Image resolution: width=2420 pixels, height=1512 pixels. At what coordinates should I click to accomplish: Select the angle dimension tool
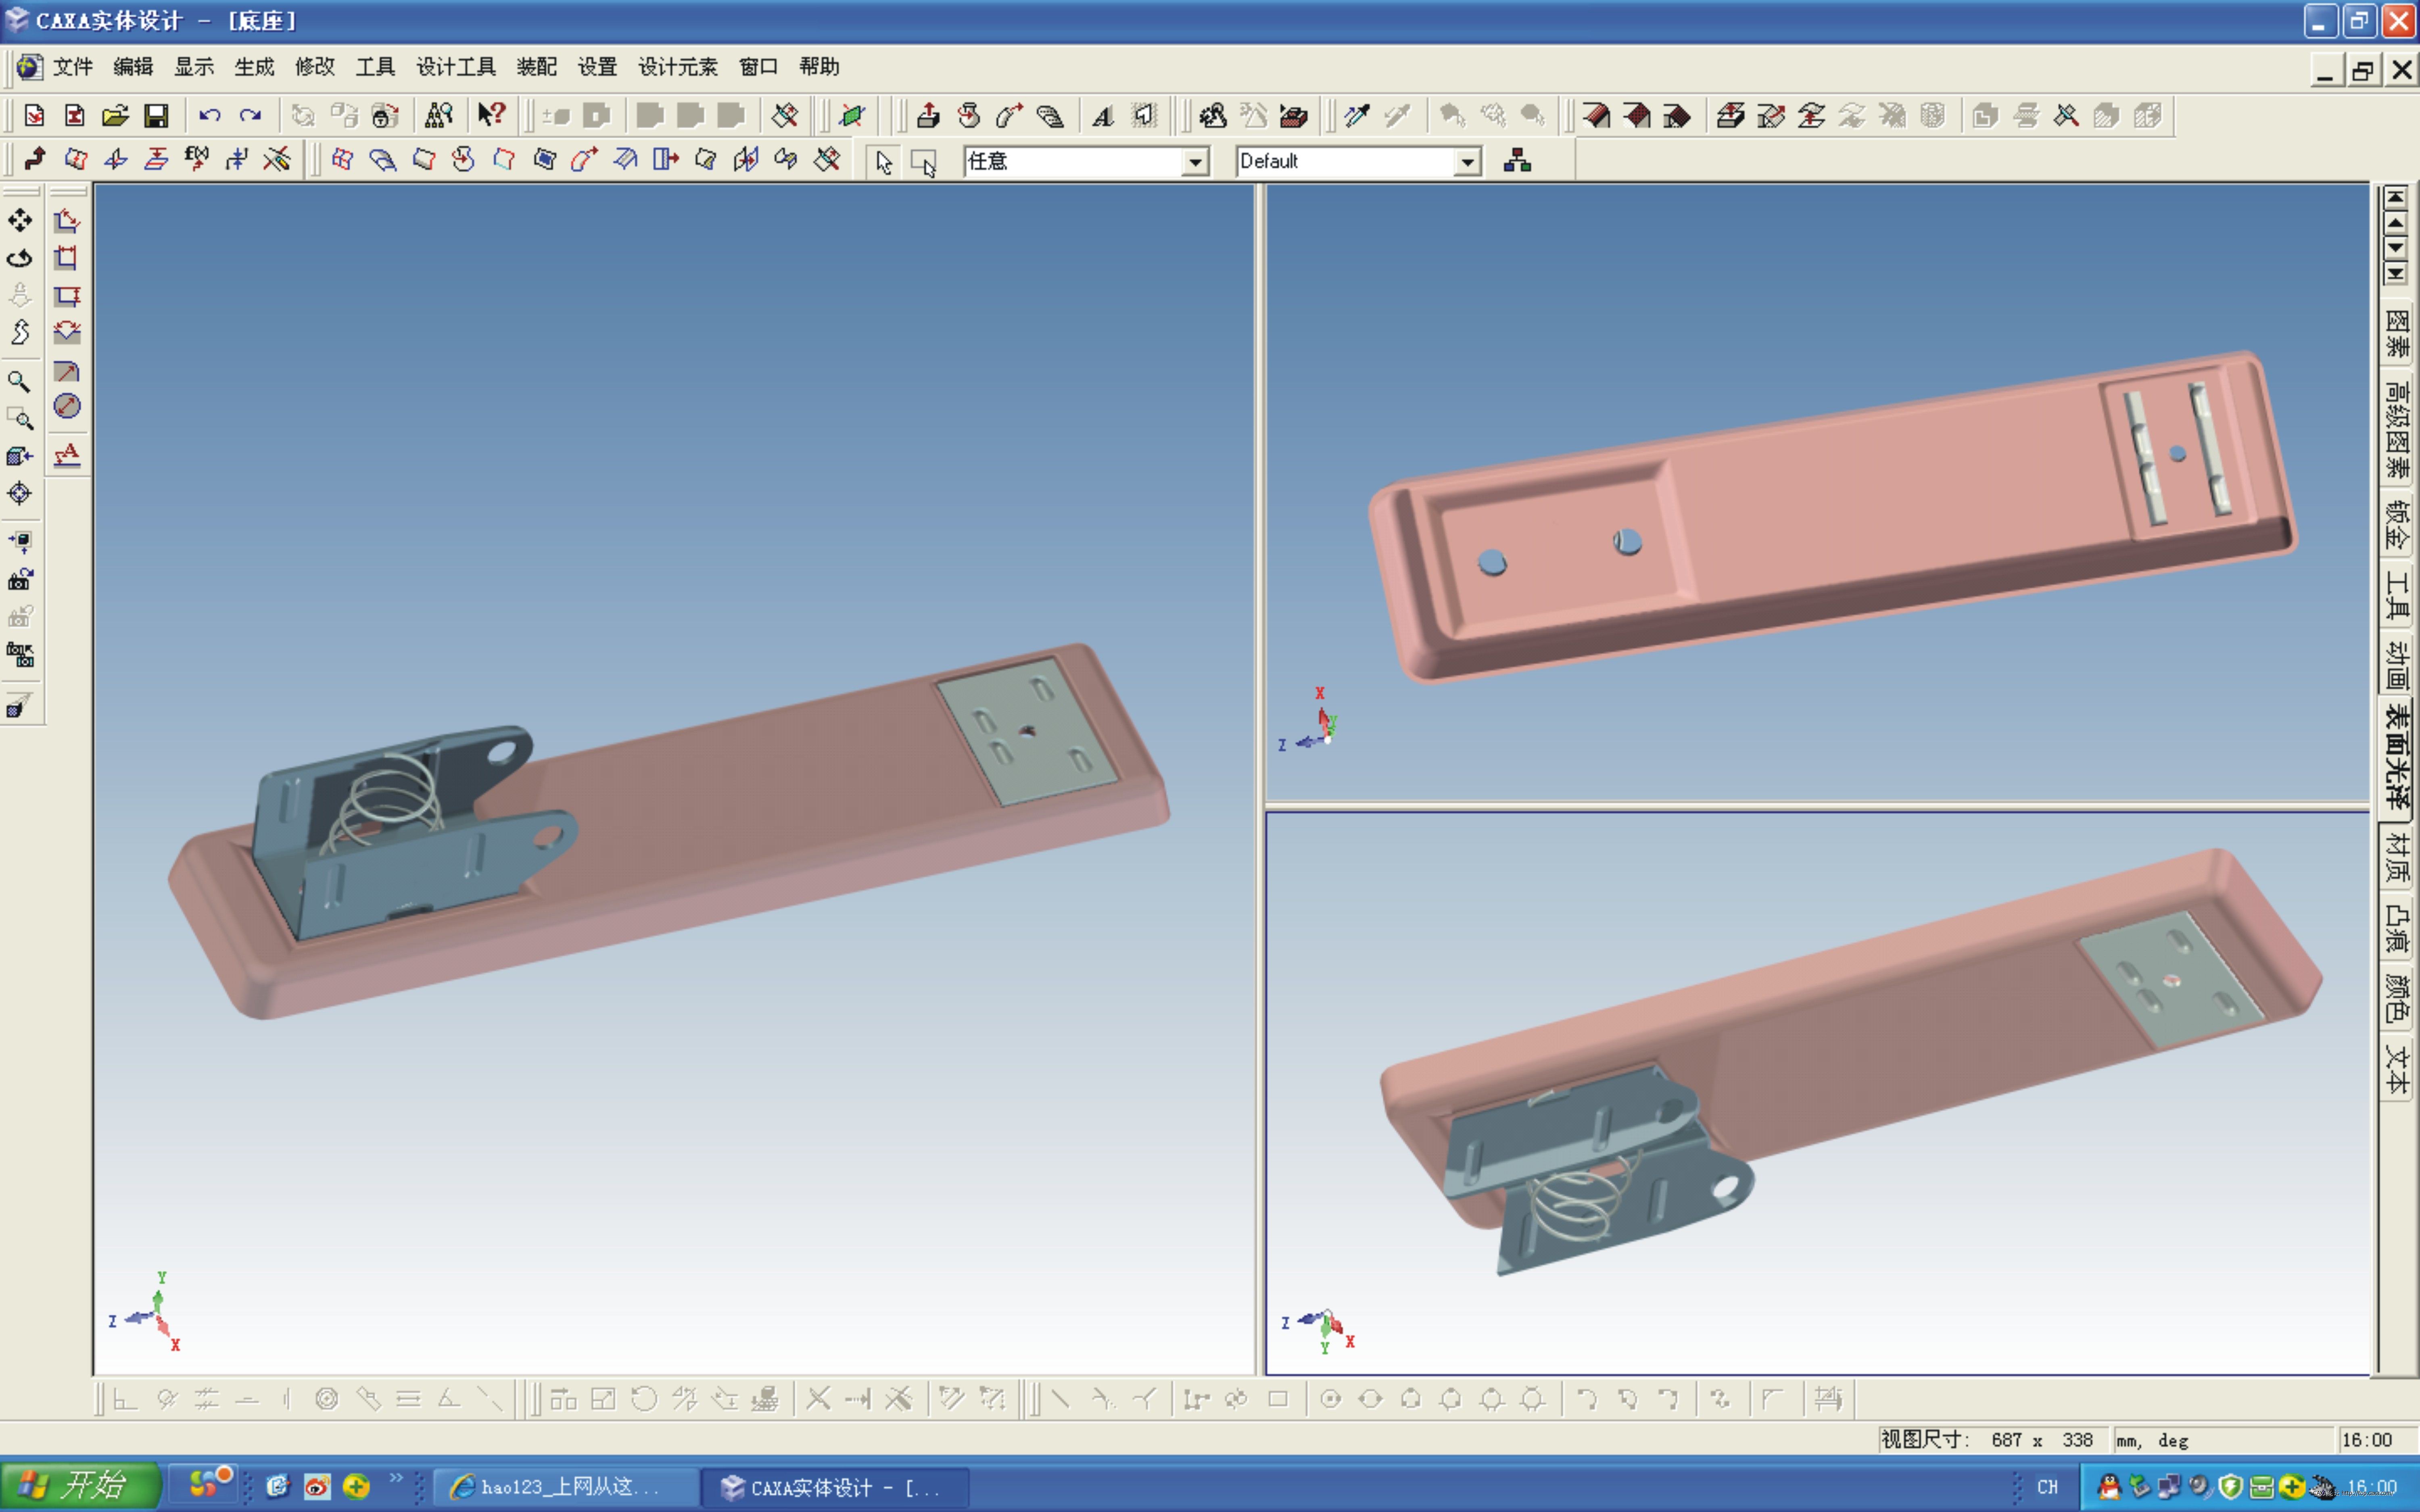(67, 332)
